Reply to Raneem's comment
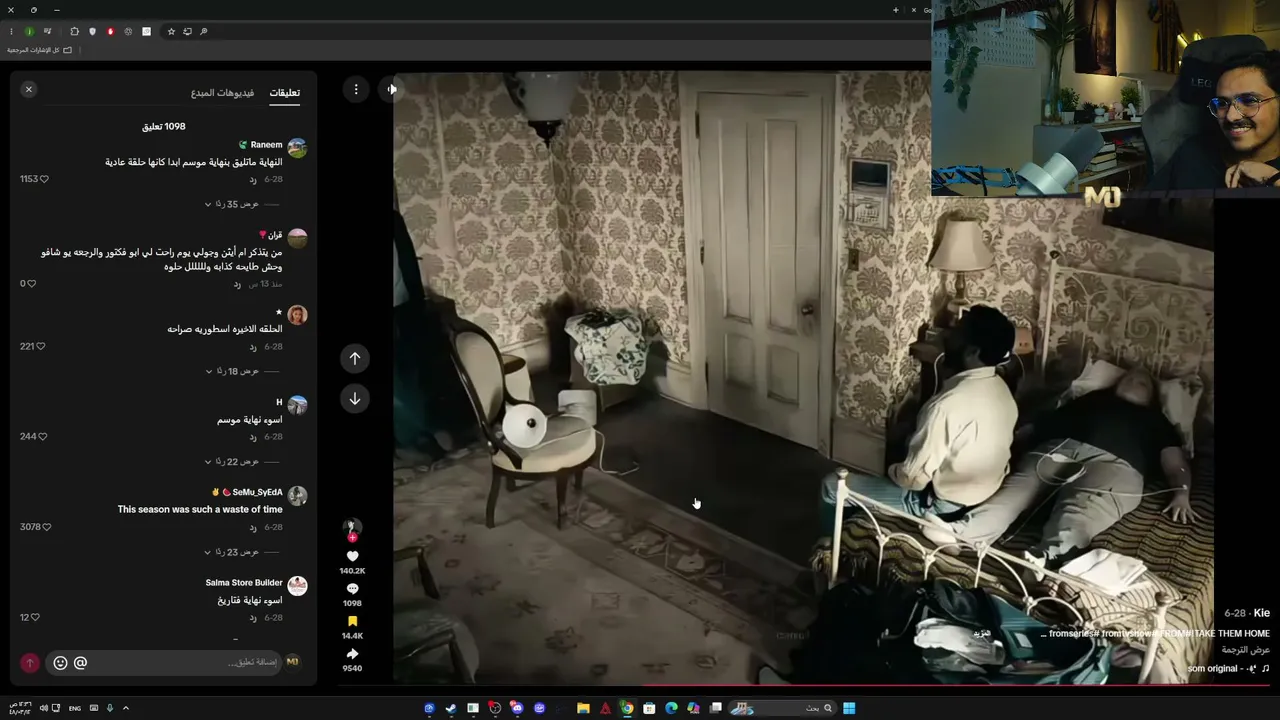Image resolution: width=1280 pixels, height=720 pixels. (254, 180)
